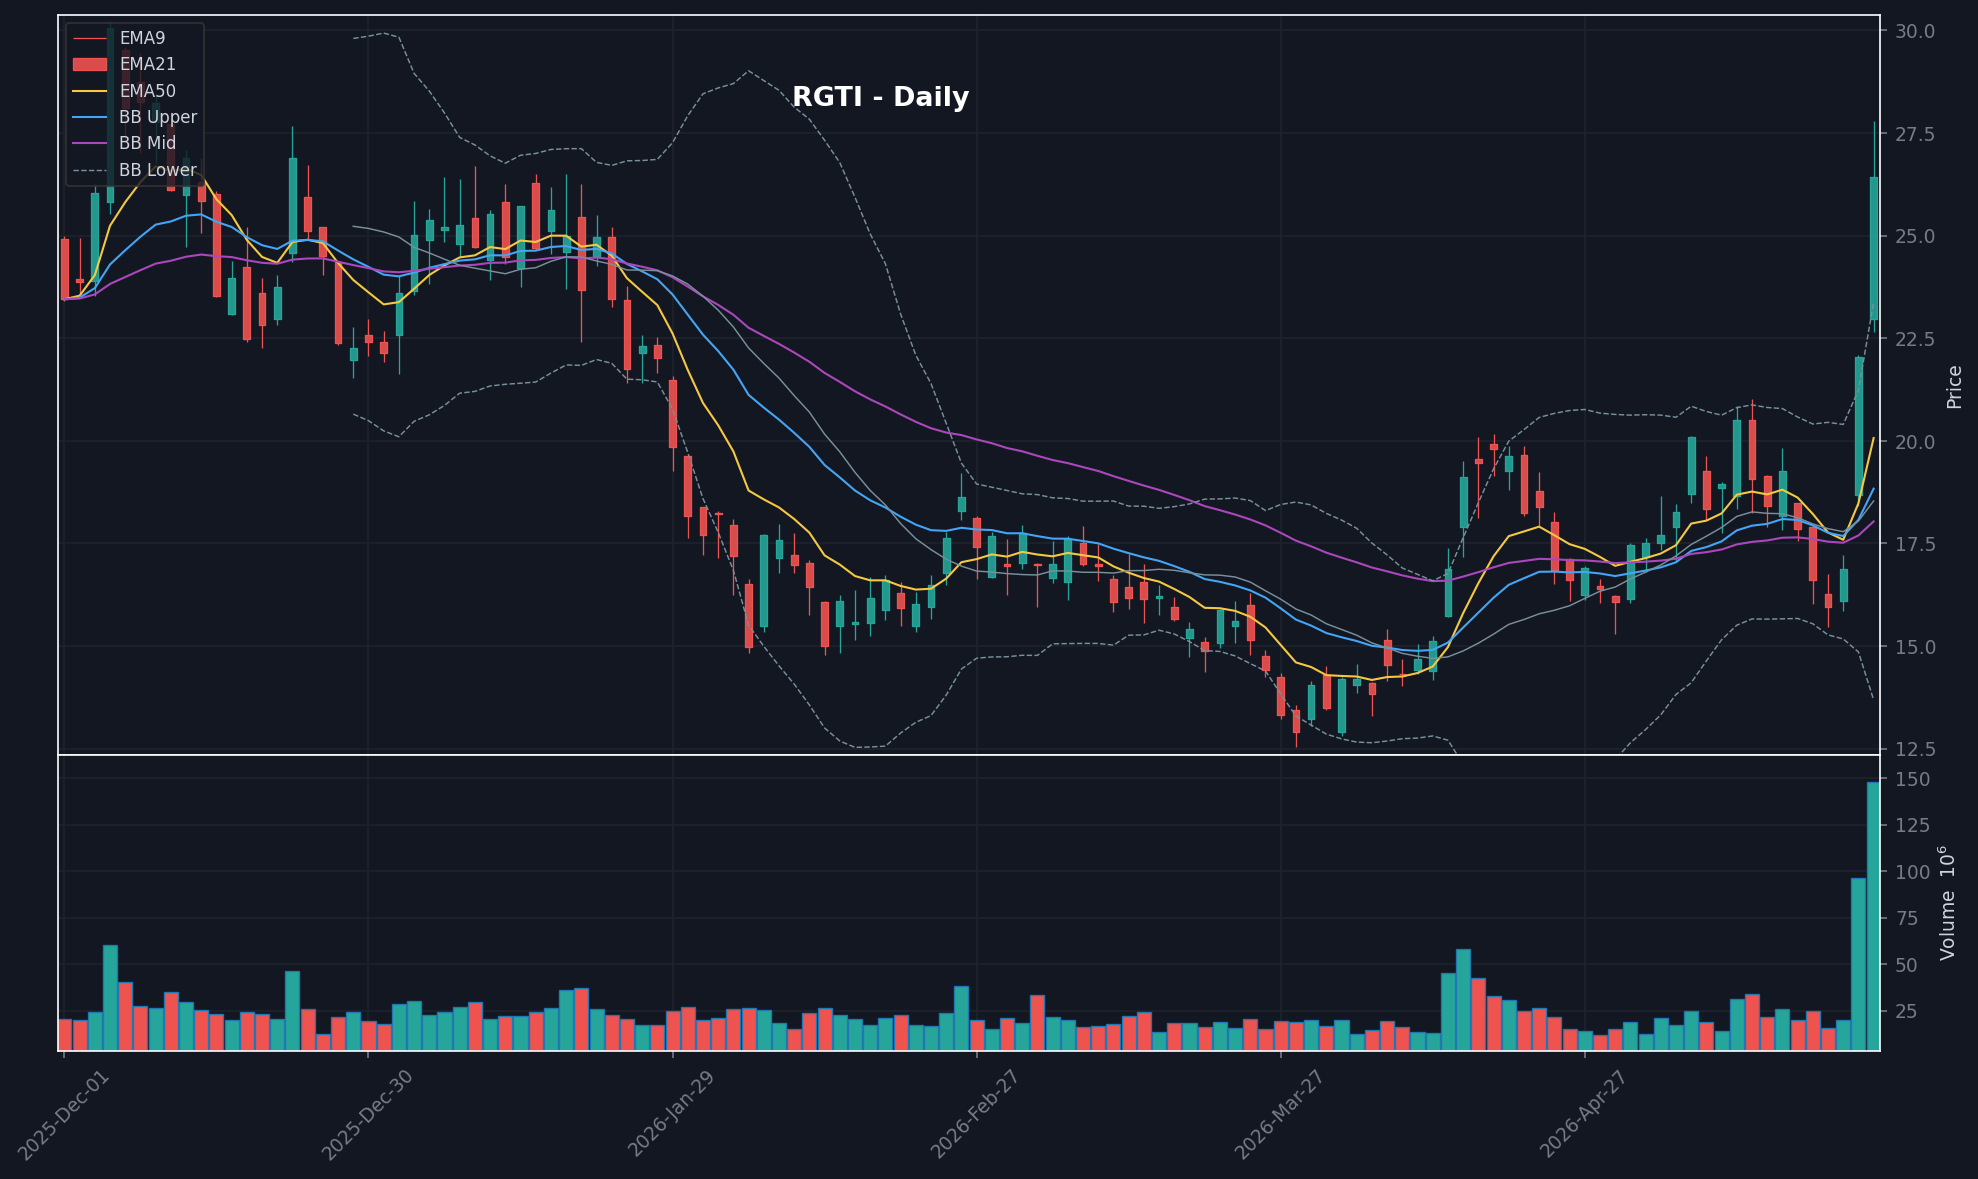Image resolution: width=1978 pixels, height=1179 pixels.
Task: Click the 25.0 price axis label
Action: coord(1914,237)
